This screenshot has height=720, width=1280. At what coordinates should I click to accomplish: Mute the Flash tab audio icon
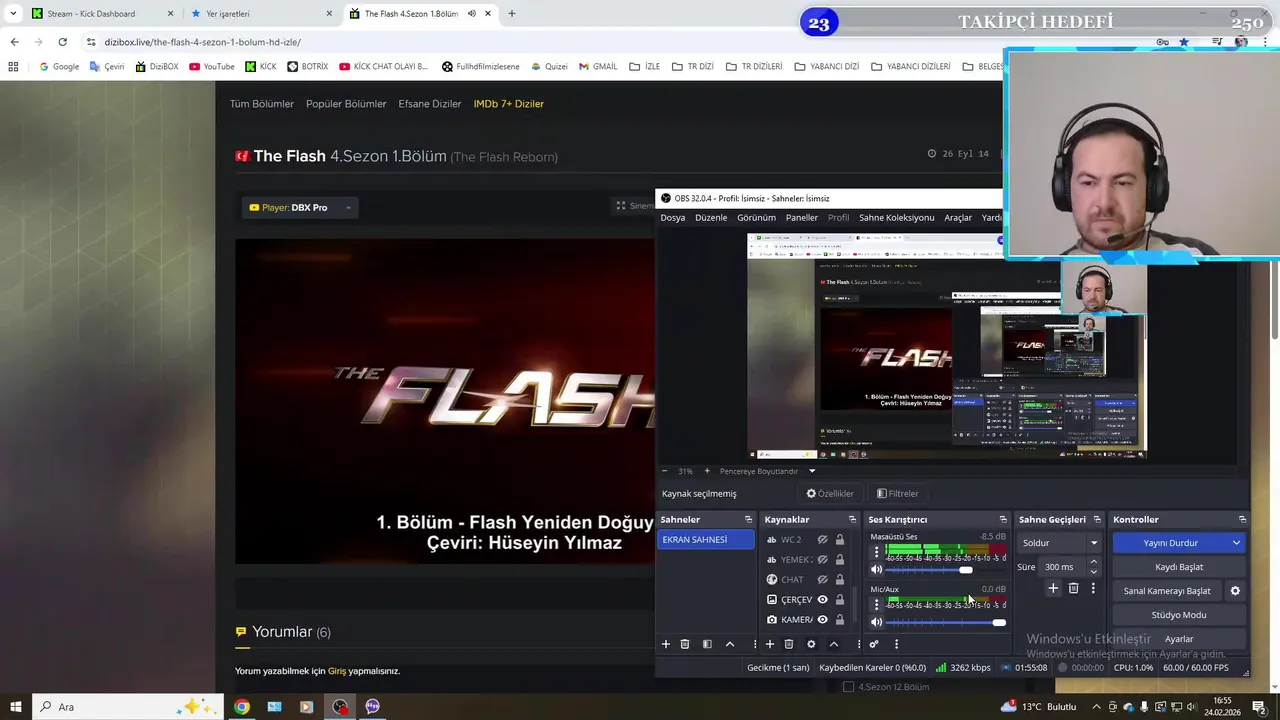click(x=472, y=14)
